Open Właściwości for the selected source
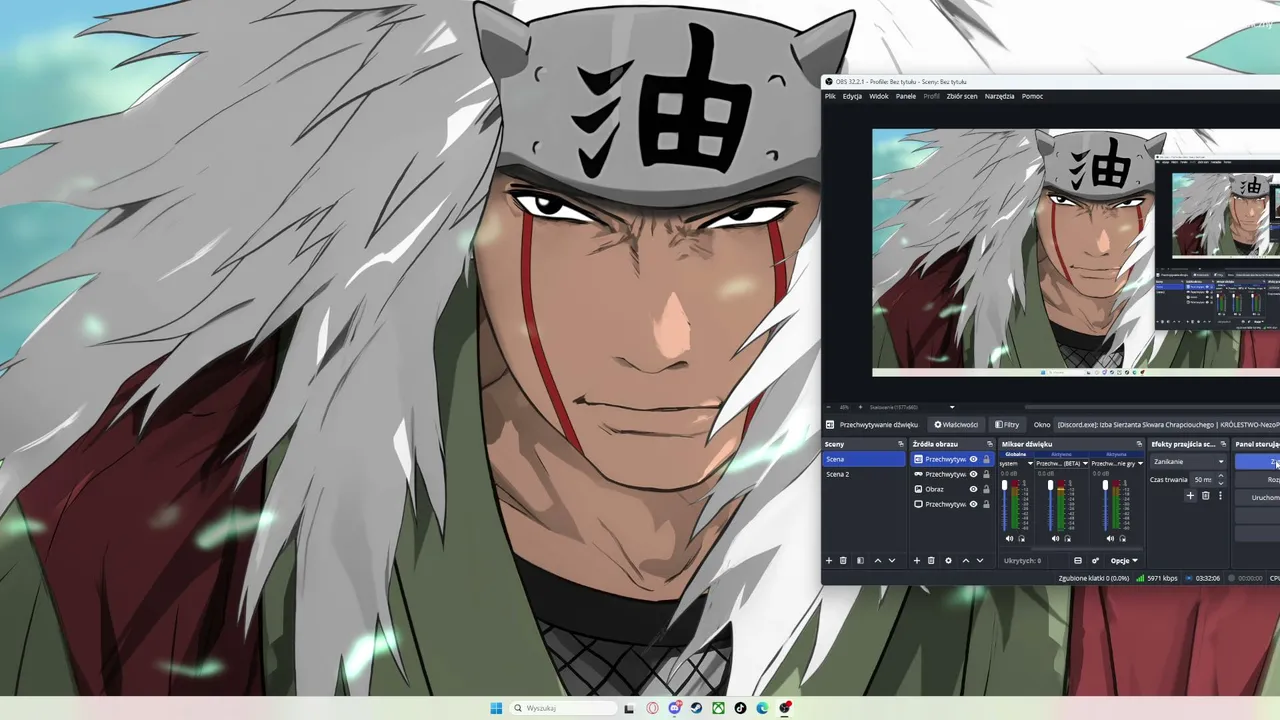 coord(956,425)
